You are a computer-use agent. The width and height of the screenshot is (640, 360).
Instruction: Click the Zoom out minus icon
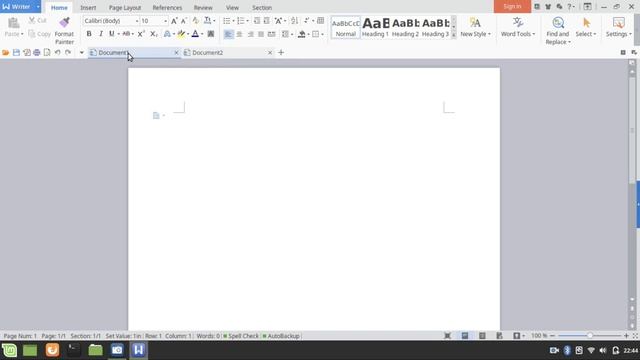tap(553, 336)
